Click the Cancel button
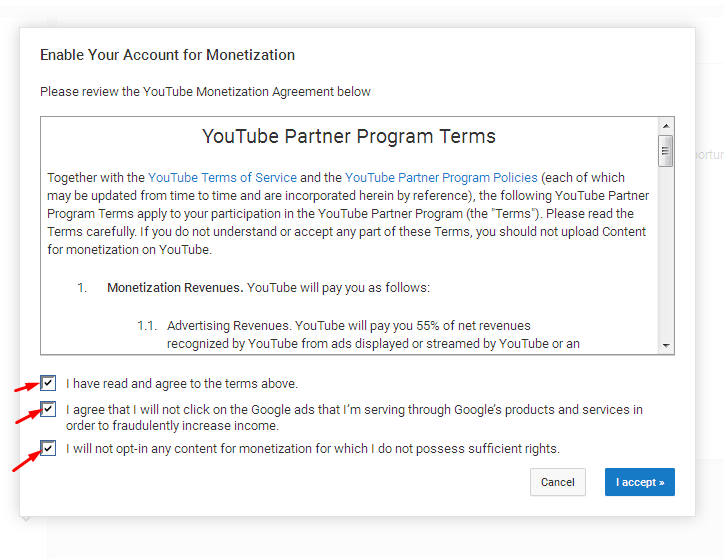Viewport: 724px width, 559px height. [557, 482]
